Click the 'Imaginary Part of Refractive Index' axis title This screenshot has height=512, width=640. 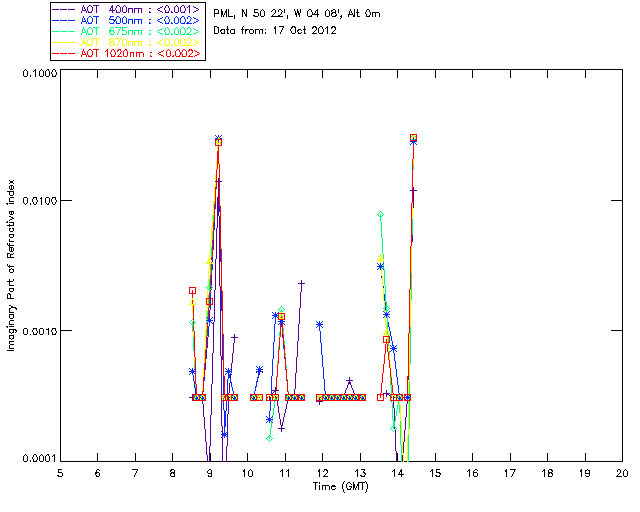click(11, 265)
